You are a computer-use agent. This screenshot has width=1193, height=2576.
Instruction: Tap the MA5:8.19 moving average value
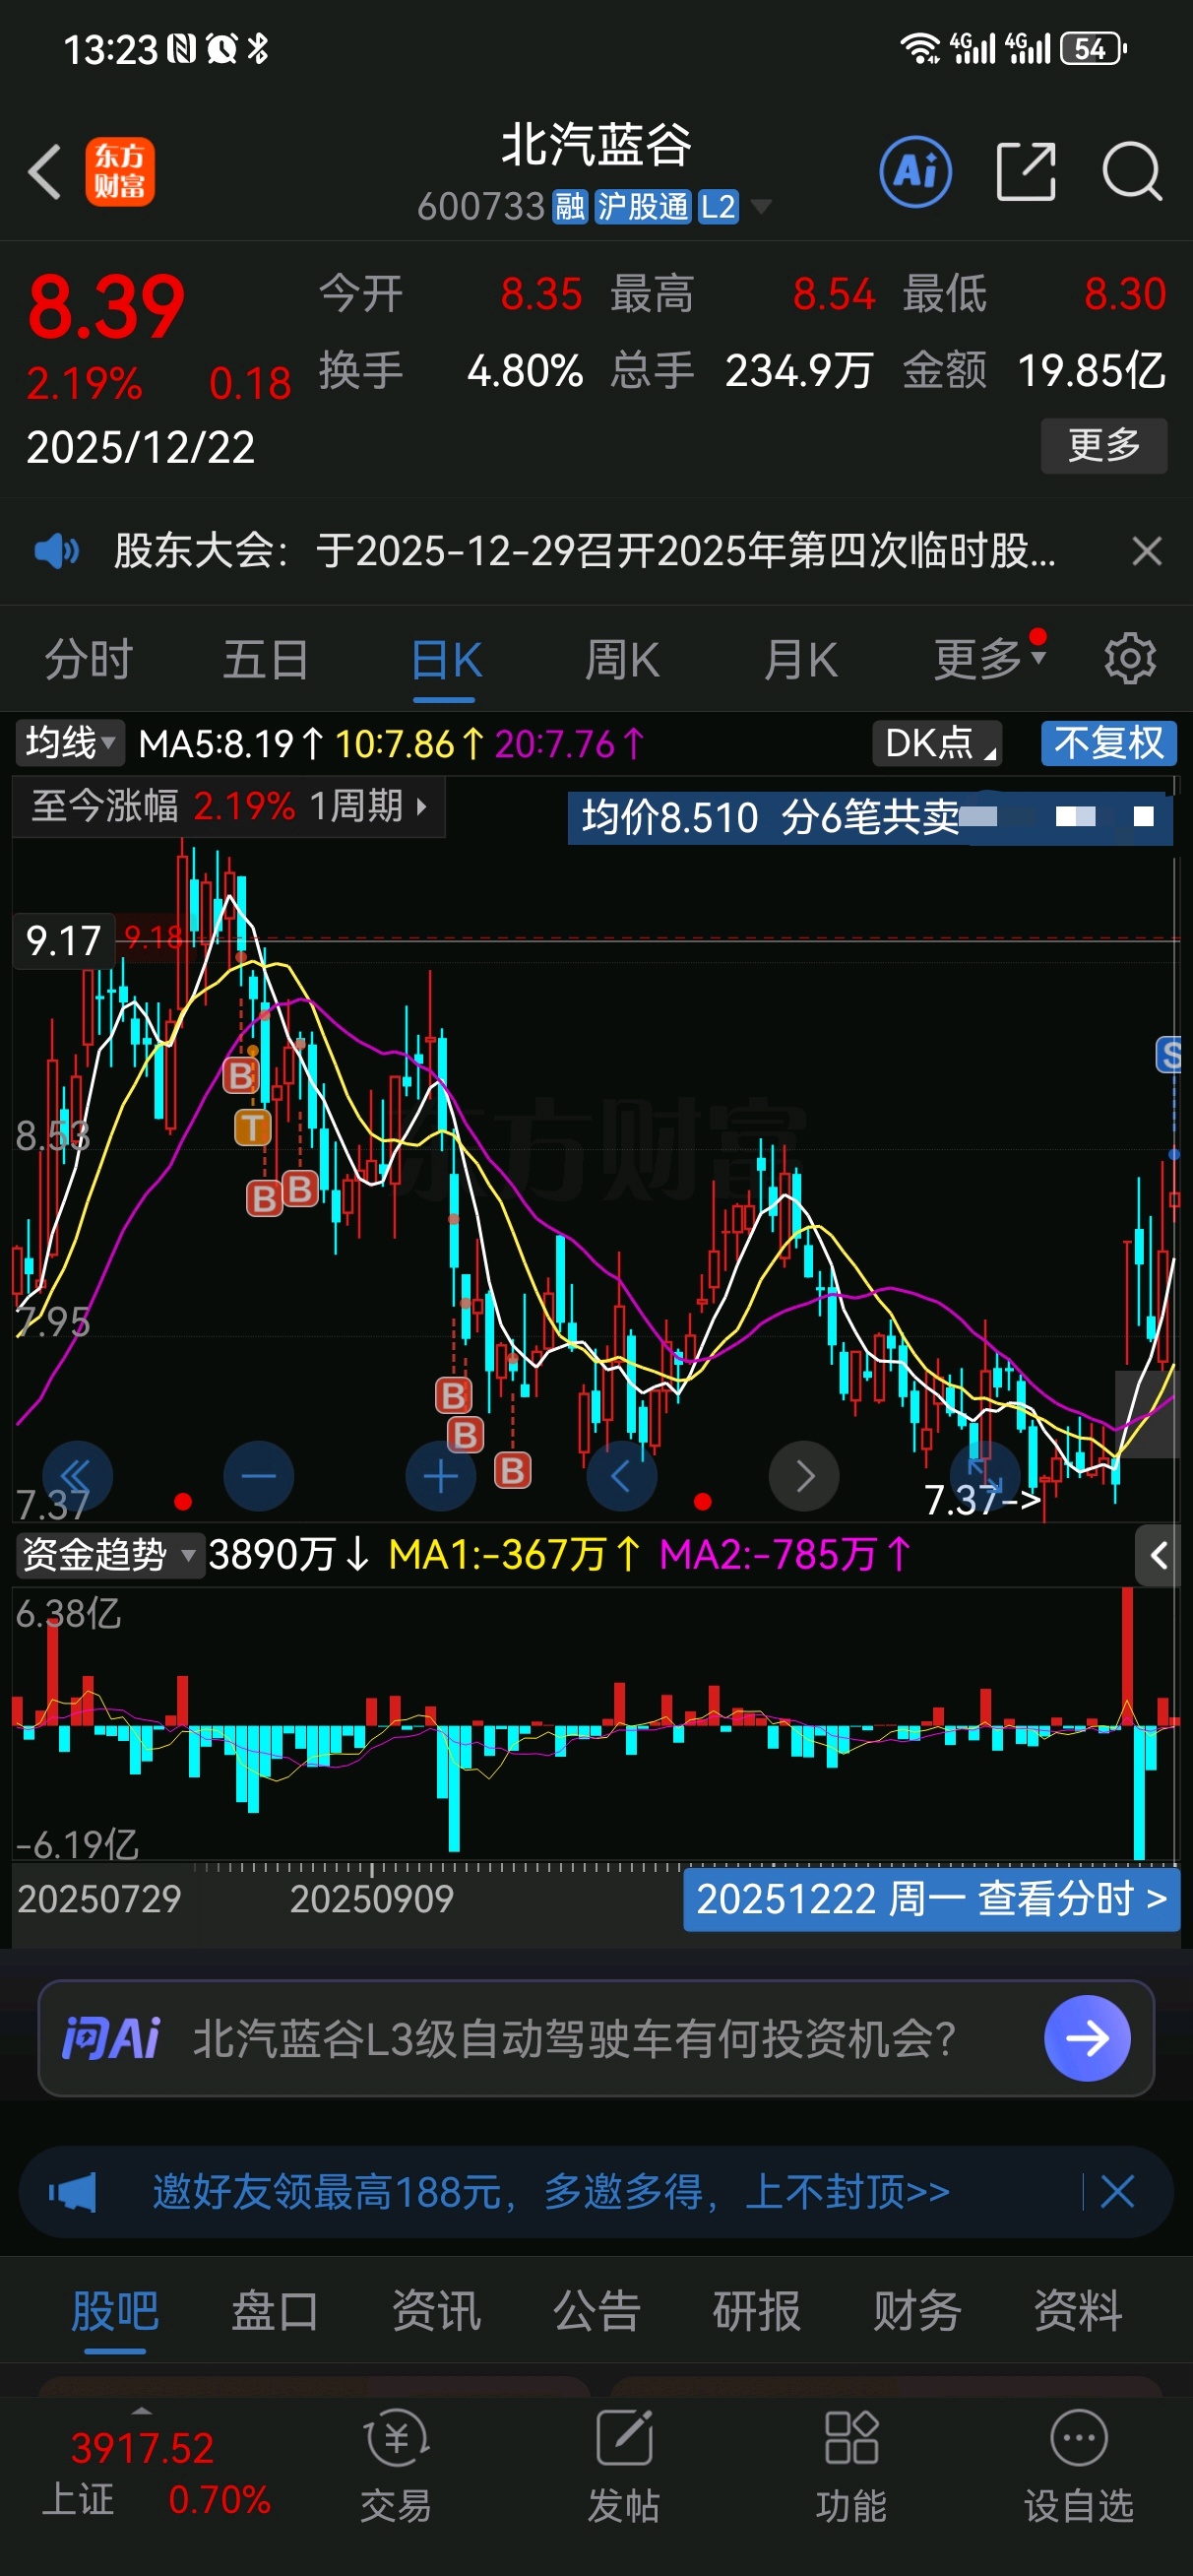point(231,744)
